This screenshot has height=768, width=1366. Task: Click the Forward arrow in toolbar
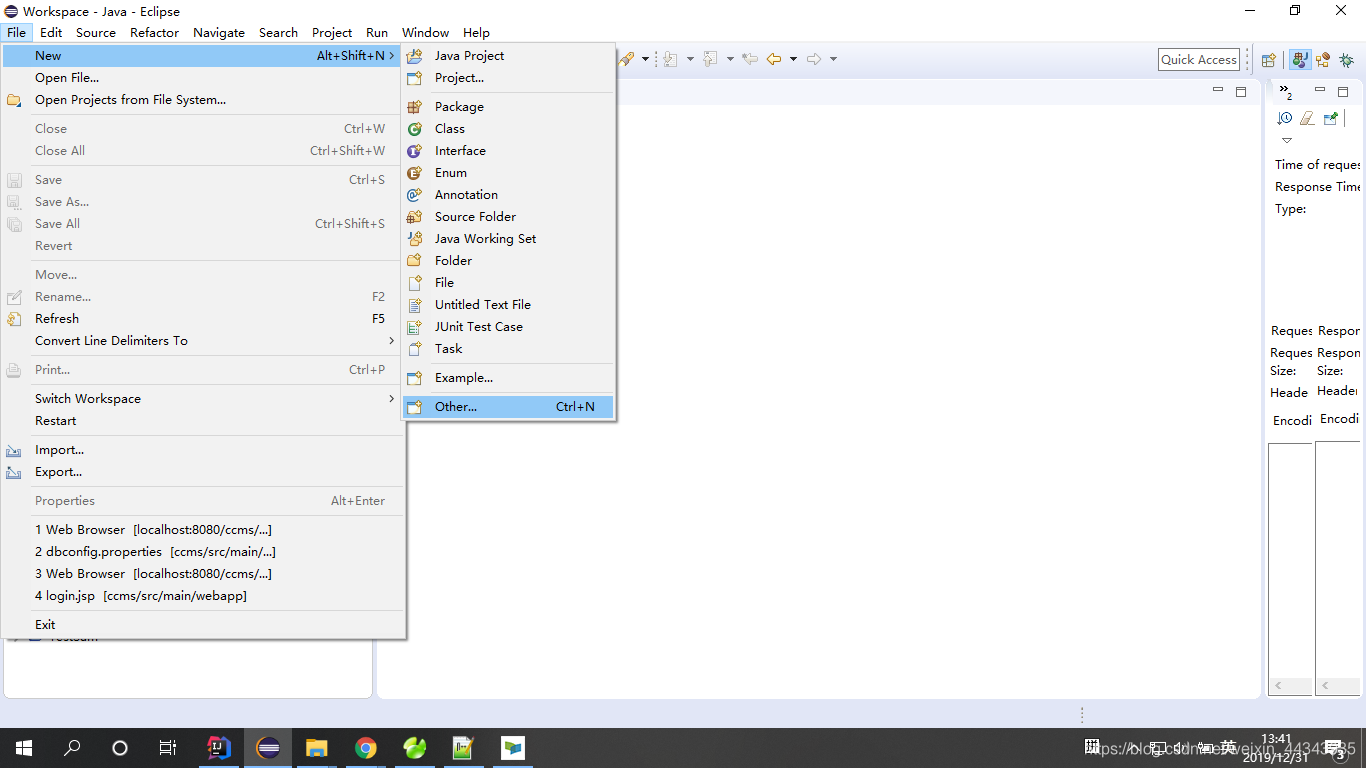coord(814,59)
